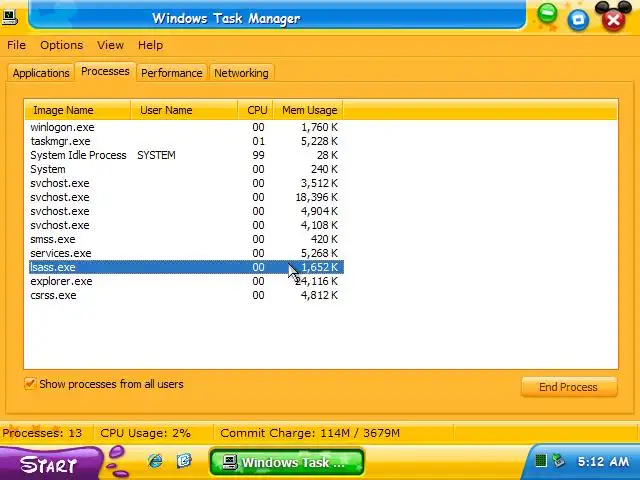The image size is (640, 480).
Task: Minimize the window with green button
Action: 547,14
